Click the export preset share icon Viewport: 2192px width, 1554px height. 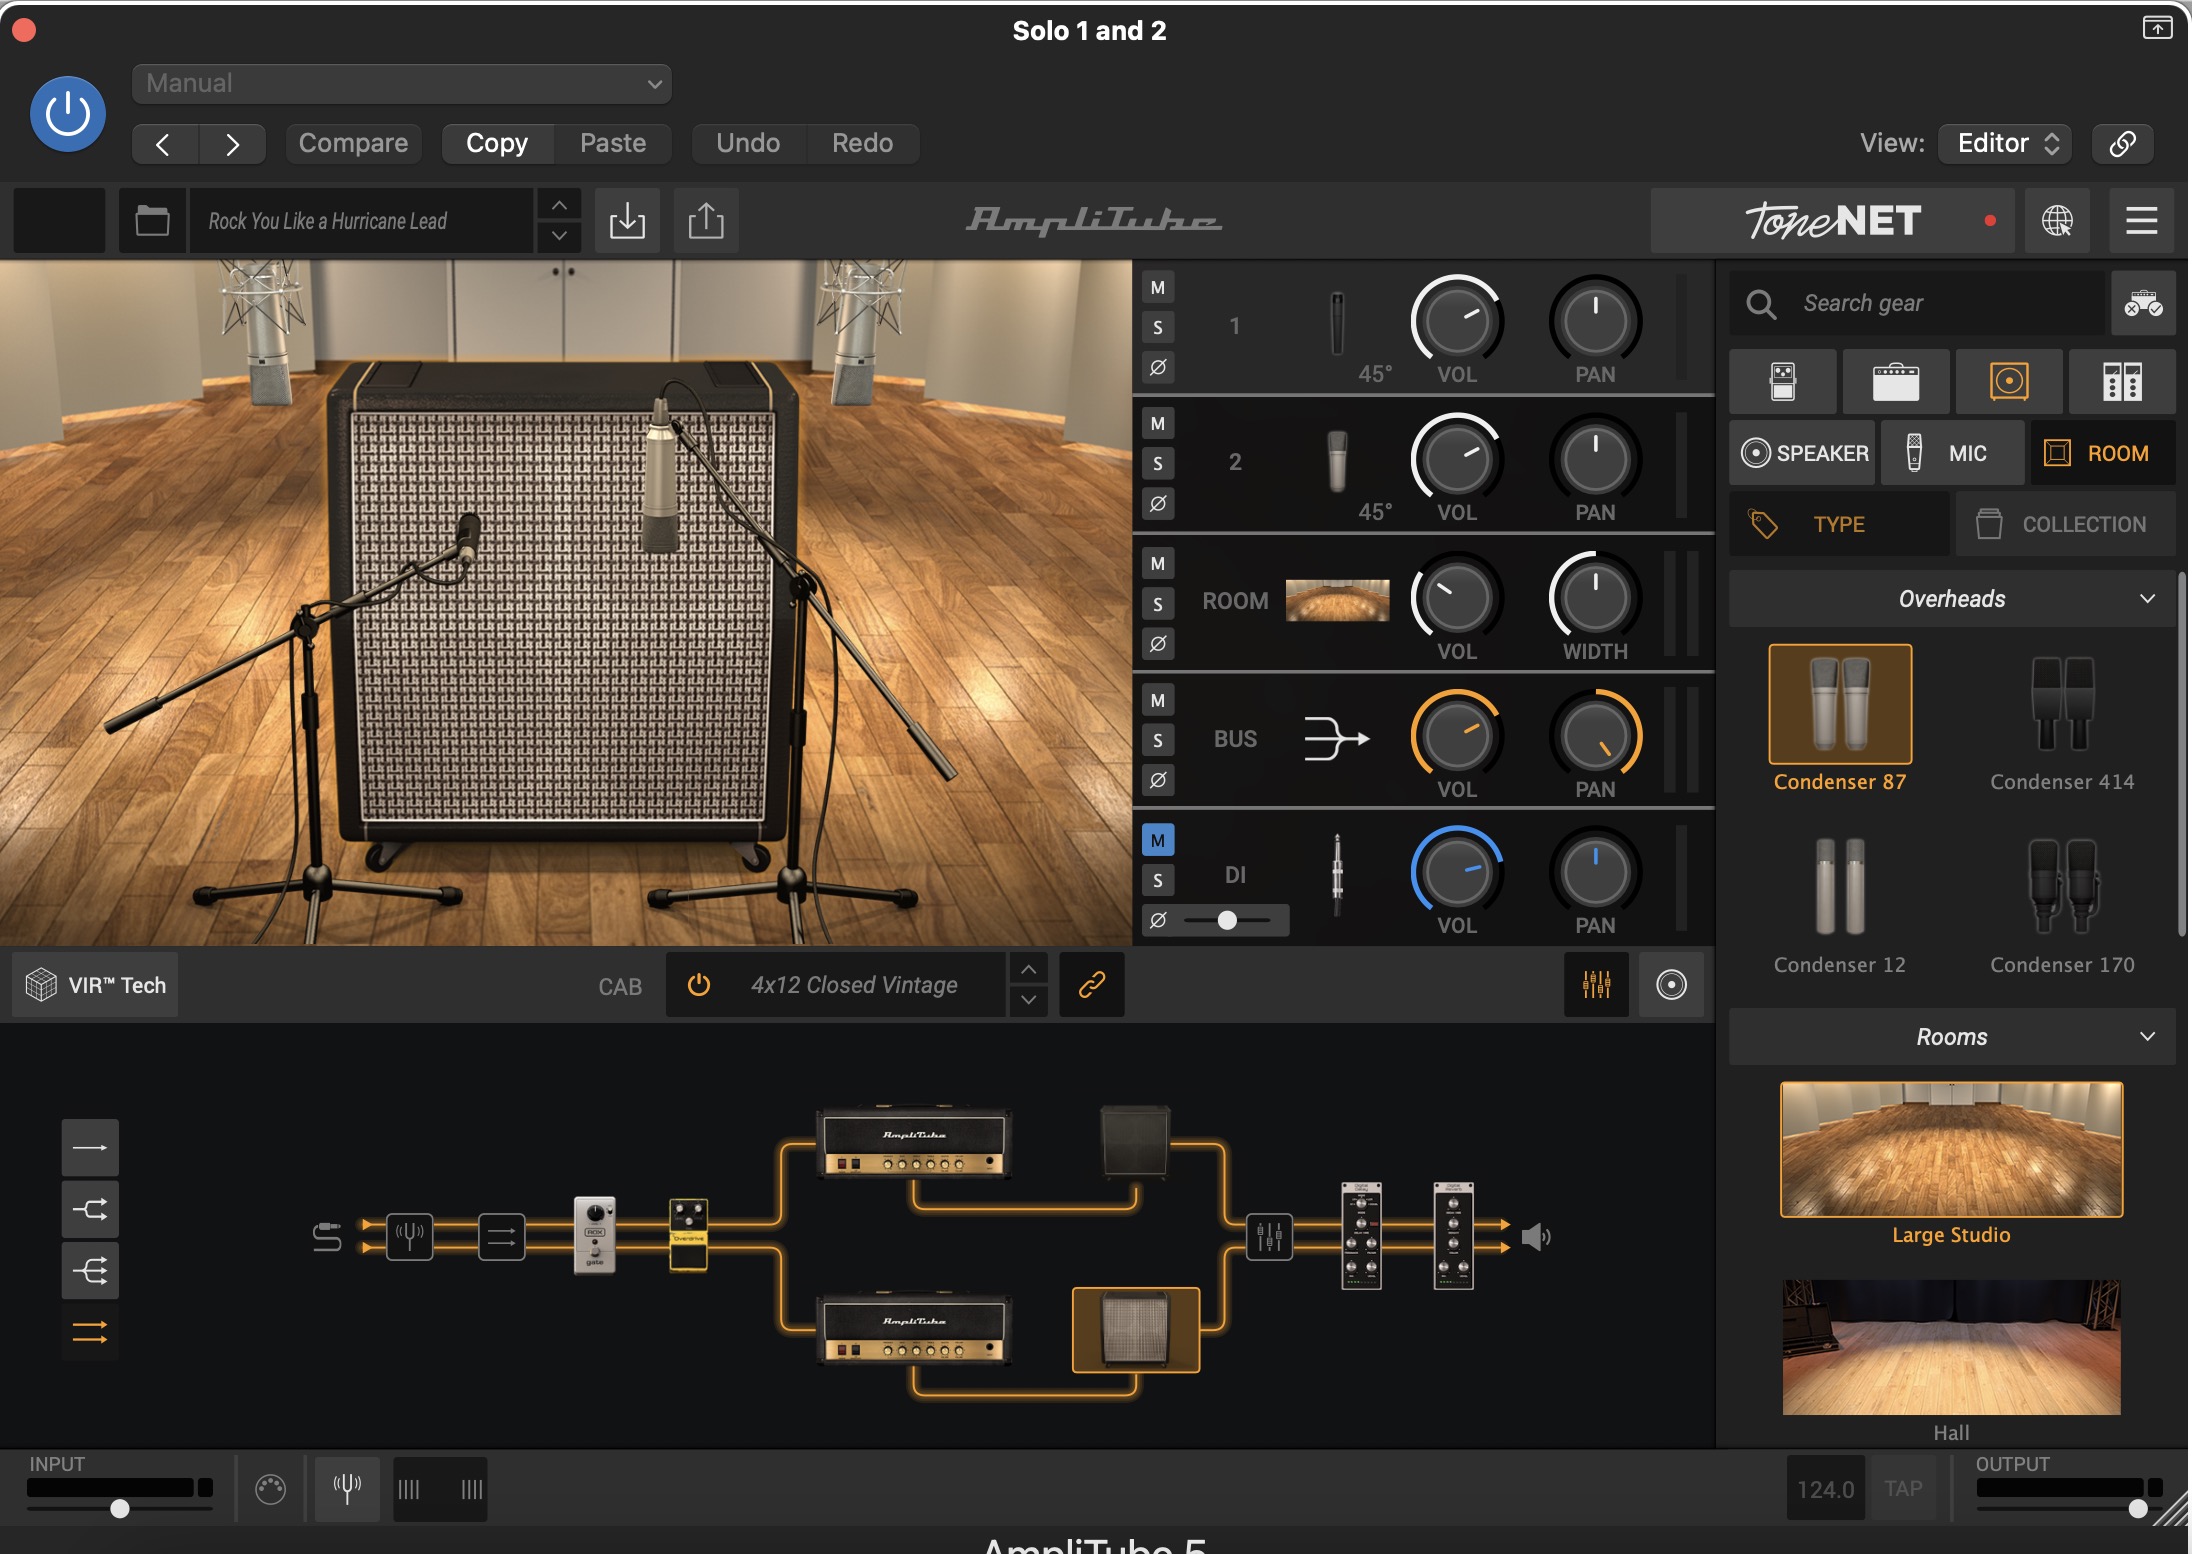(x=706, y=221)
